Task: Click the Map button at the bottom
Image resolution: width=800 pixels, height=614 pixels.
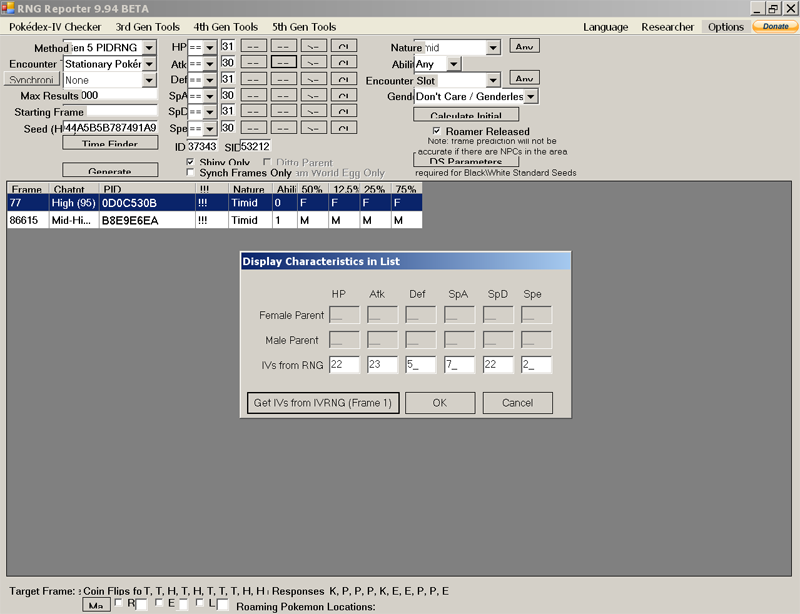Action: click(x=96, y=605)
